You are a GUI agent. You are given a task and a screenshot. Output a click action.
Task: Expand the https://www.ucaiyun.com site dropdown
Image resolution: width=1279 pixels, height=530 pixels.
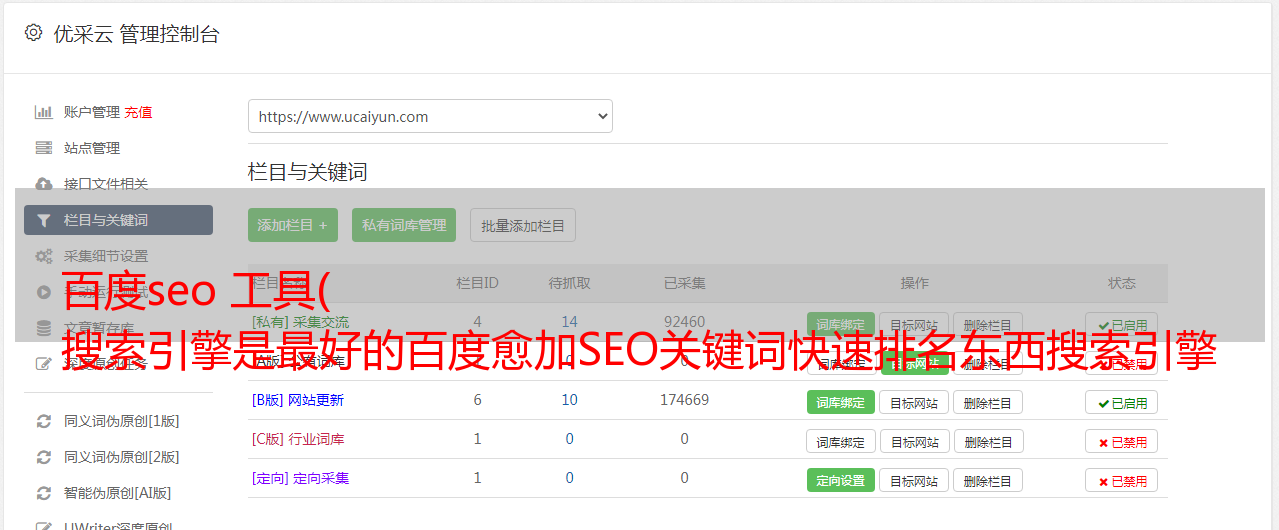(430, 116)
